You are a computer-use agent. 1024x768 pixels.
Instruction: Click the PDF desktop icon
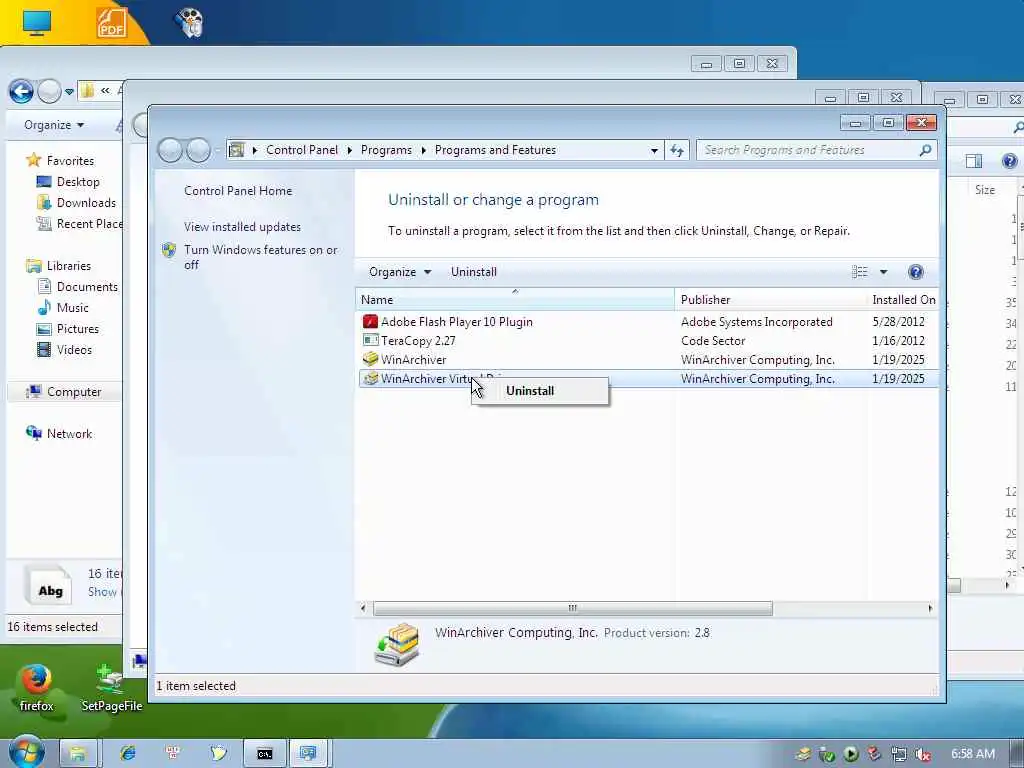point(112,23)
